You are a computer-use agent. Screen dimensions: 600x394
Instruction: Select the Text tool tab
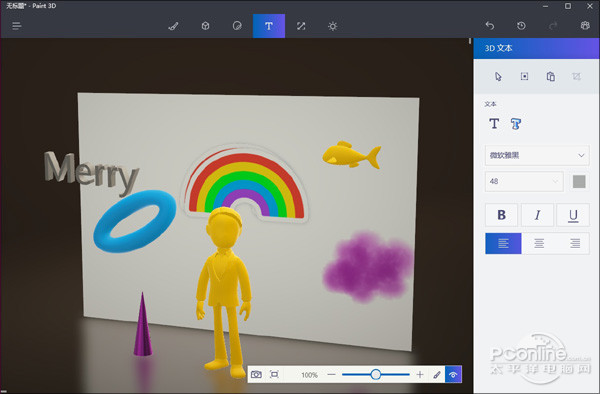pyautogui.click(x=269, y=26)
